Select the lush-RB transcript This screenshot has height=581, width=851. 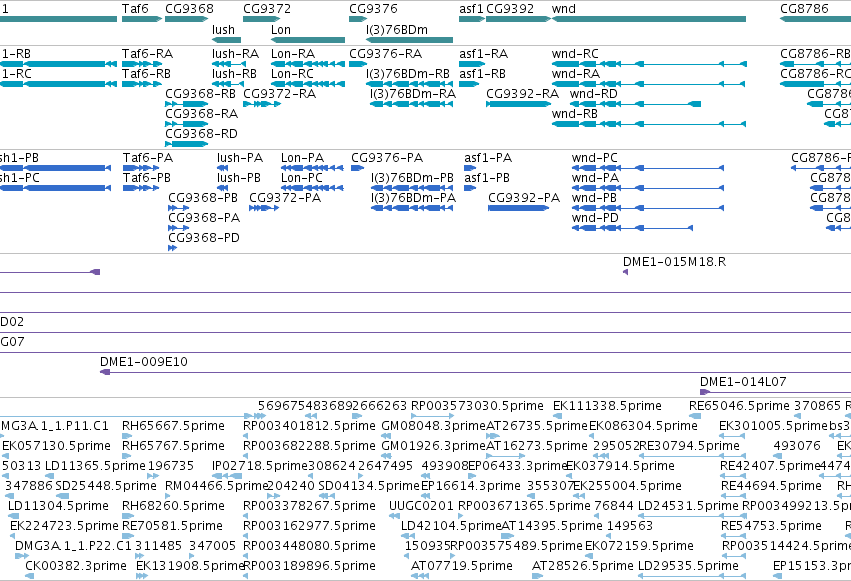coord(227,84)
